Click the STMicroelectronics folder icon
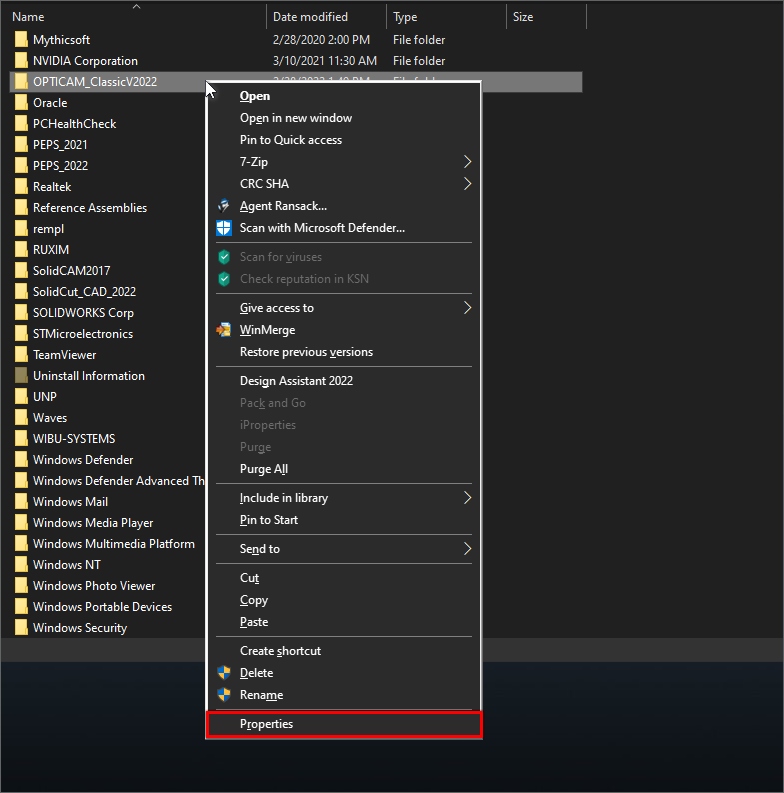This screenshot has height=793, width=784. point(21,334)
